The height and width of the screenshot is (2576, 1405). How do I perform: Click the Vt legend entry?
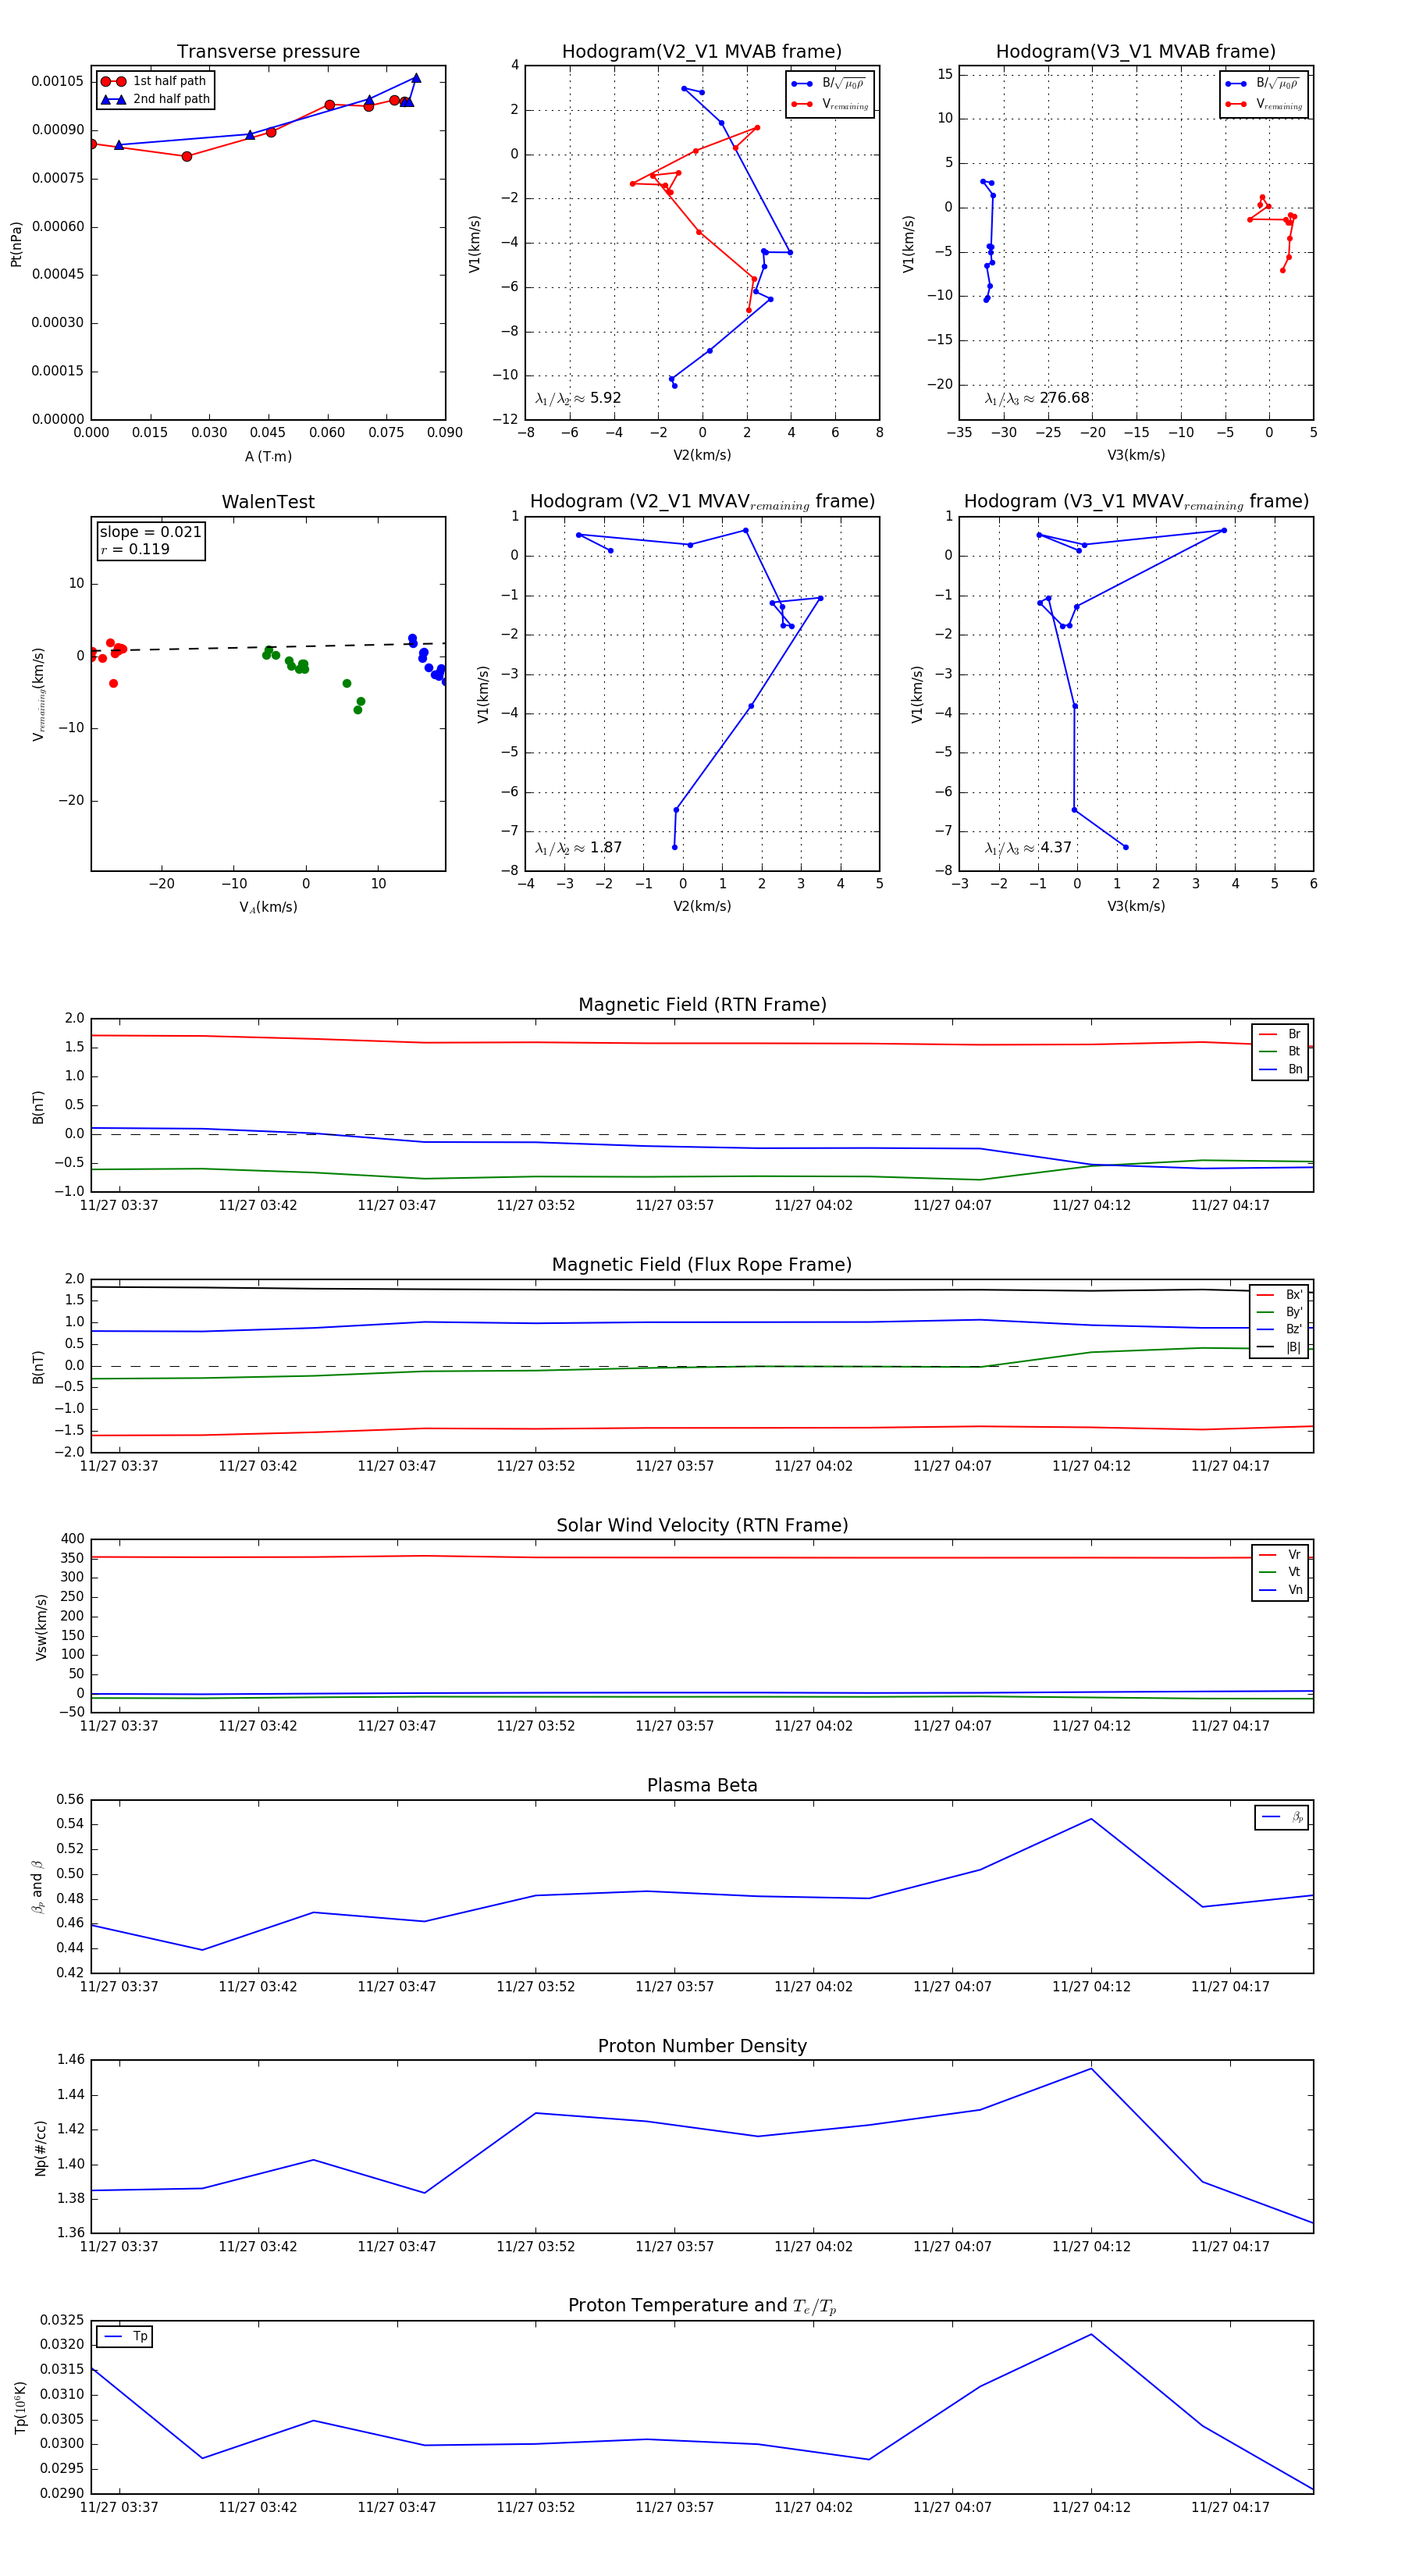point(1280,1572)
